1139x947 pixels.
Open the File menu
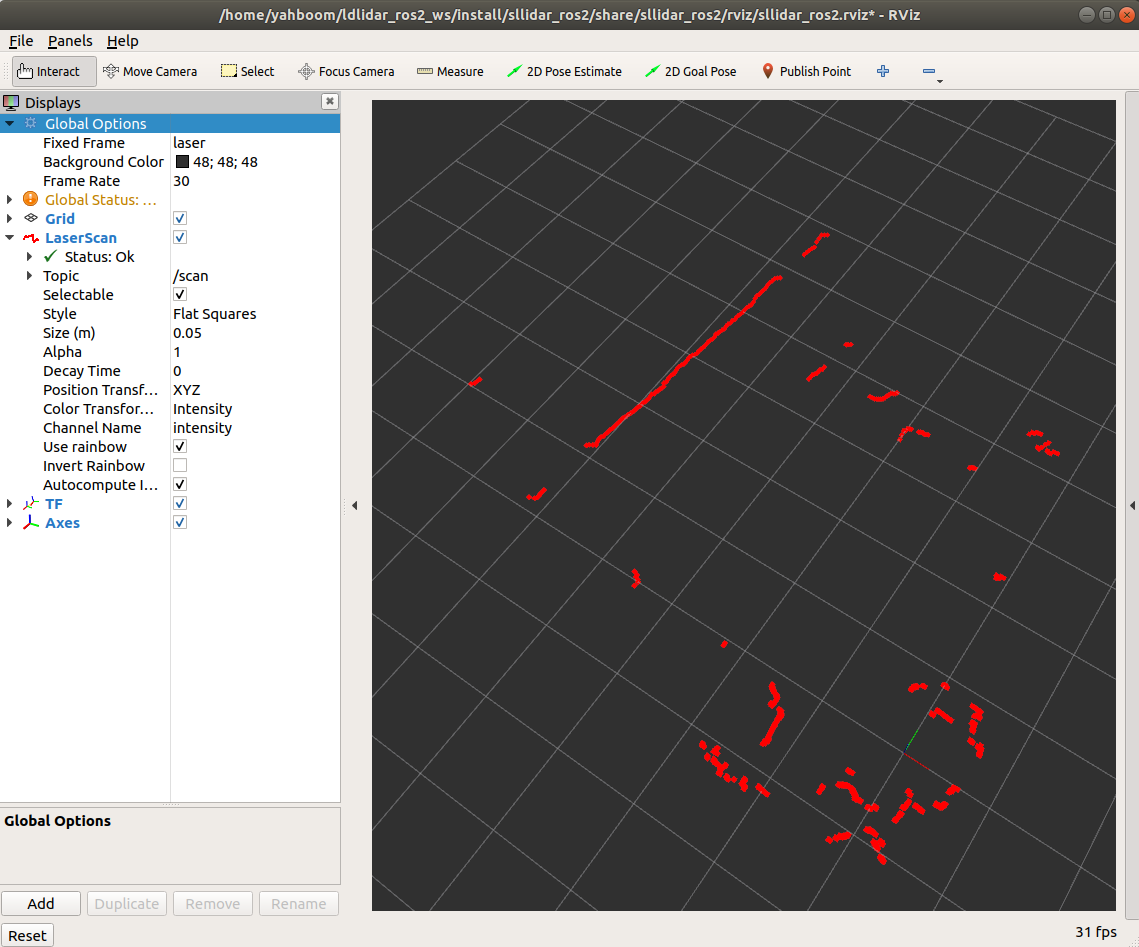21,41
